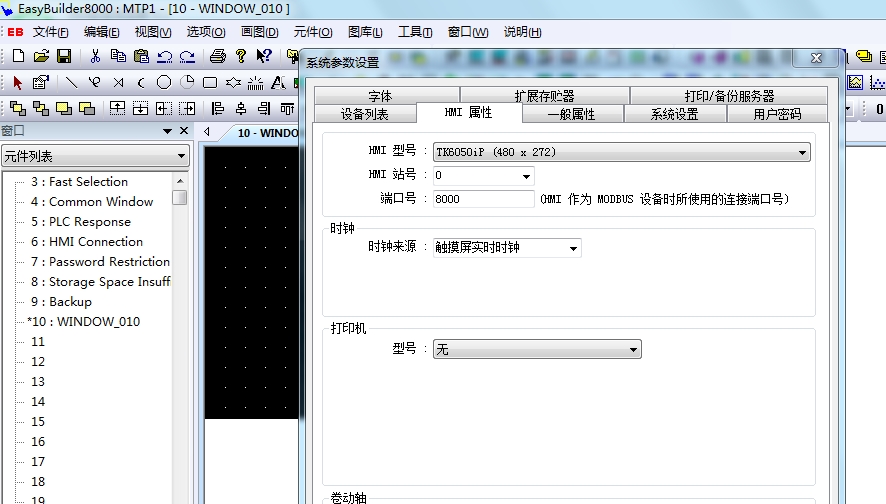Select the Ellipse drawing tool
886x504 pixels.
click(x=164, y=82)
